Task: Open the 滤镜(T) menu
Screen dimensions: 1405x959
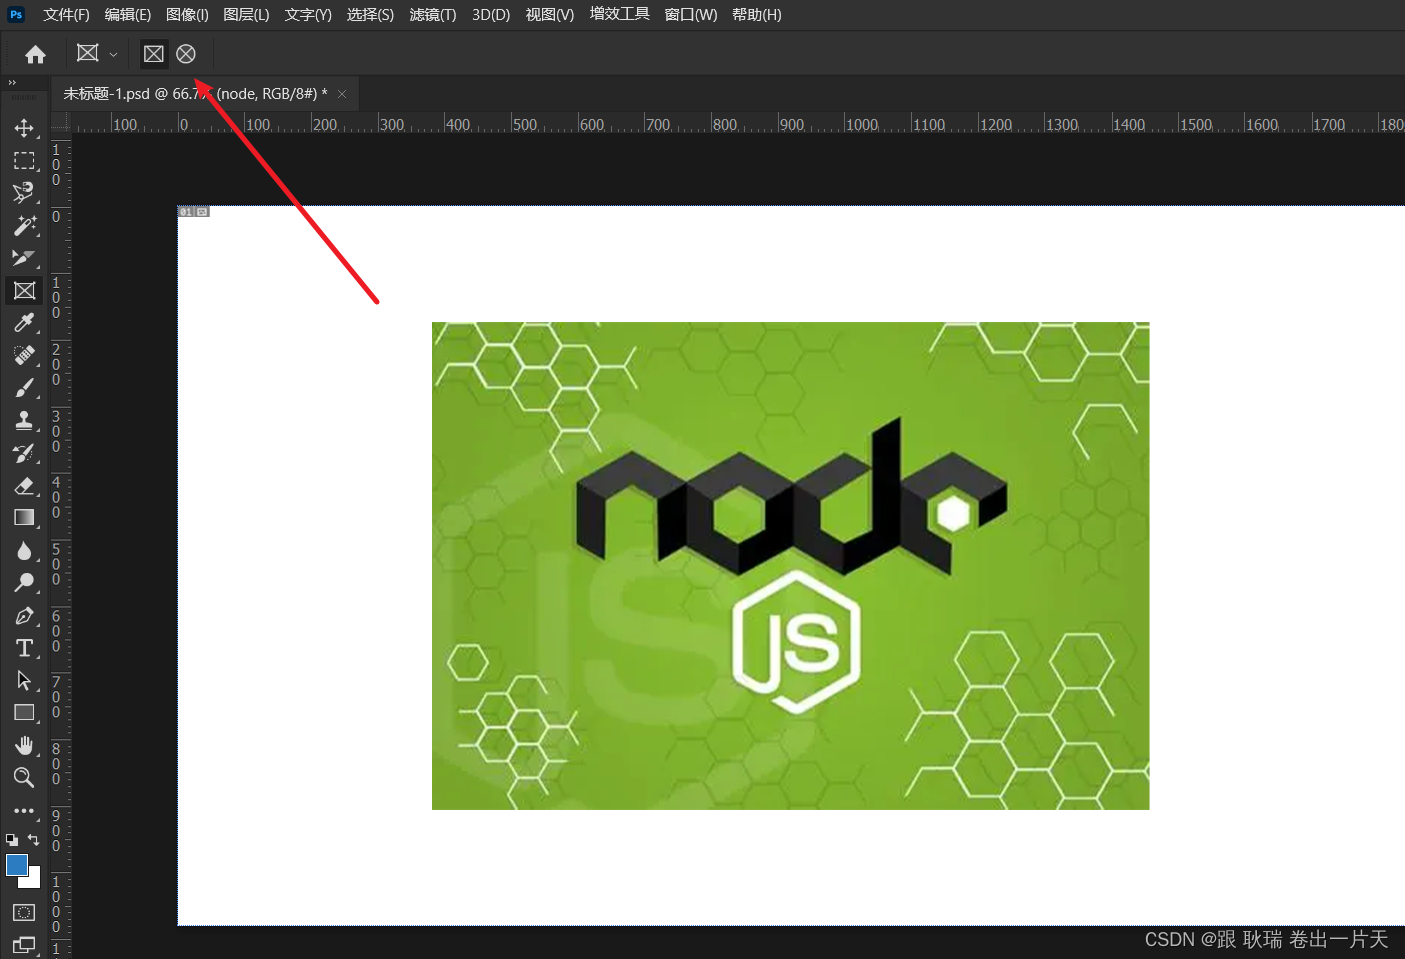Action: coord(433,14)
